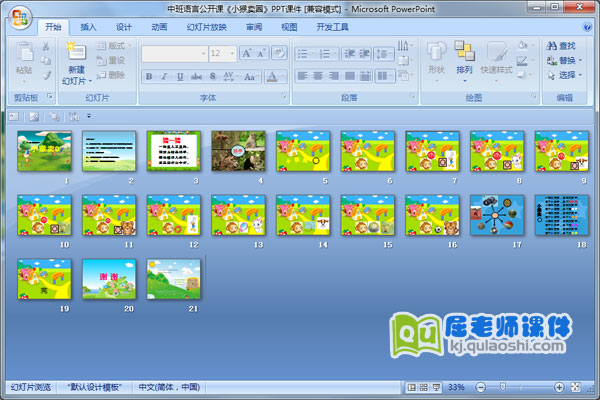Open Change Case Aa dropdown
The width and height of the screenshot is (600, 400).
251,77
